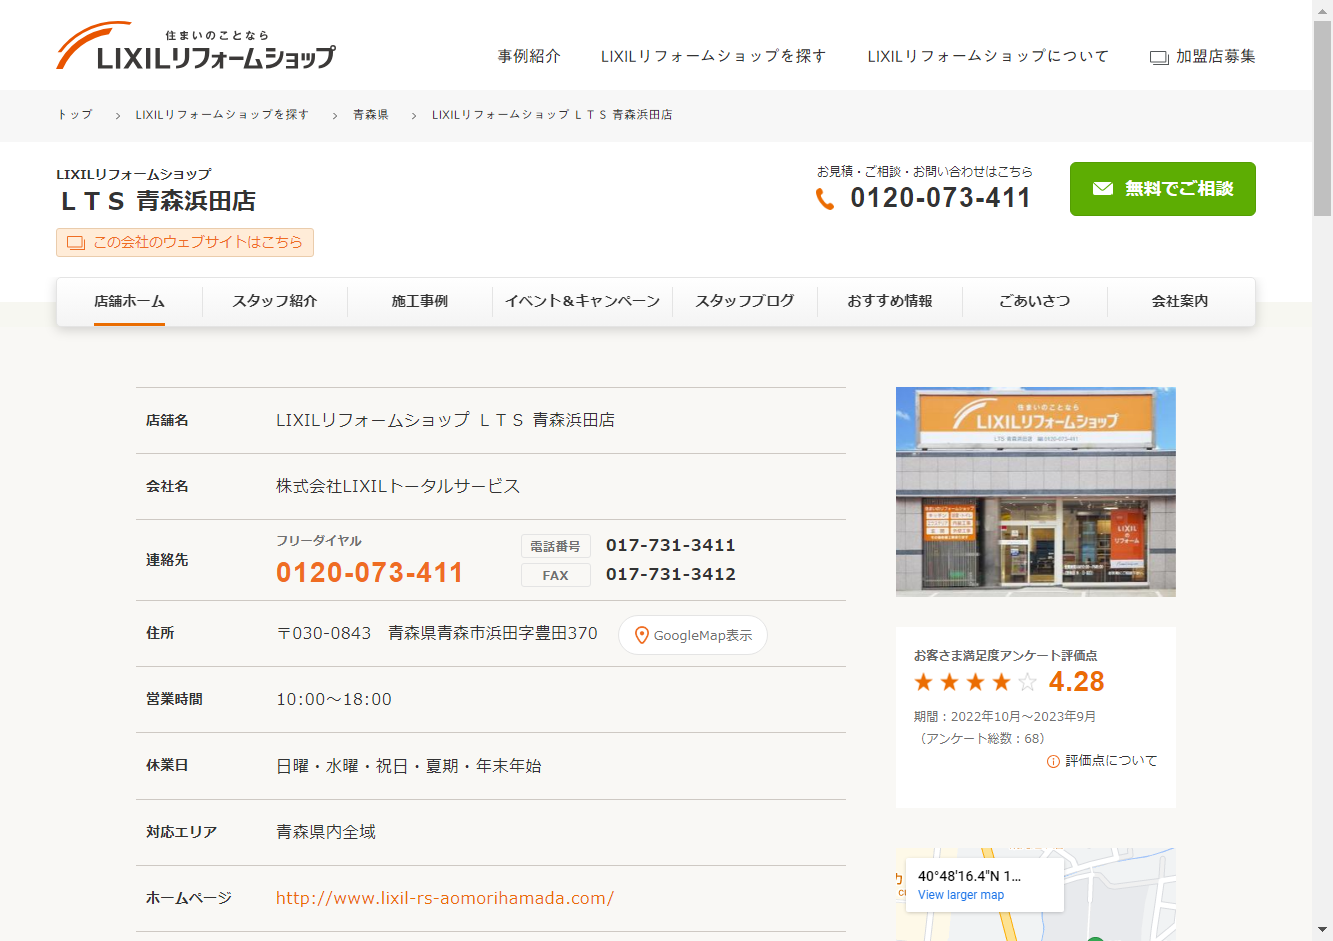Click the LIXIL Reform Shop logo
This screenshot has width=1333, height=941.
pos(196,47)
